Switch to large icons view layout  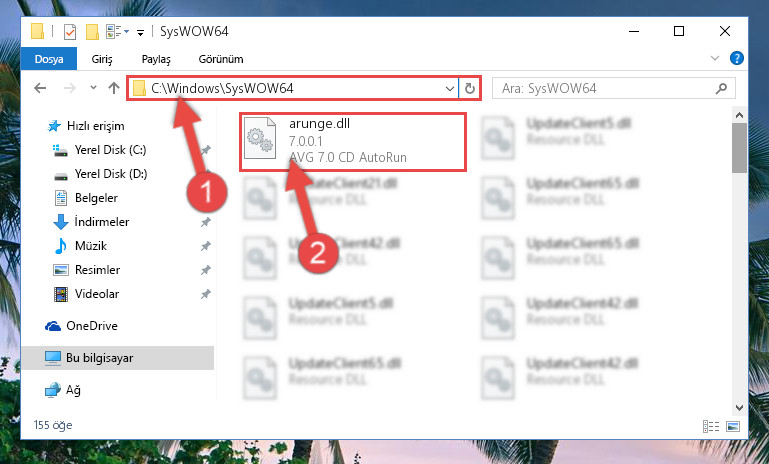733,426
